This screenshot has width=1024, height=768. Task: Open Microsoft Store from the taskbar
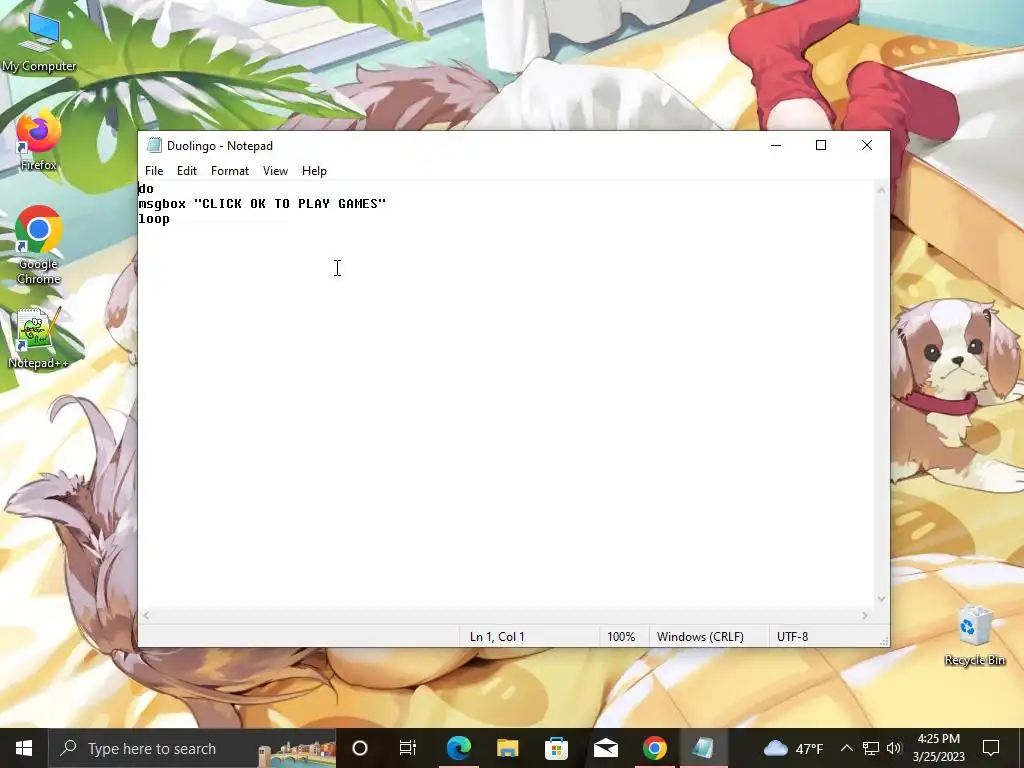coord(556,748)
